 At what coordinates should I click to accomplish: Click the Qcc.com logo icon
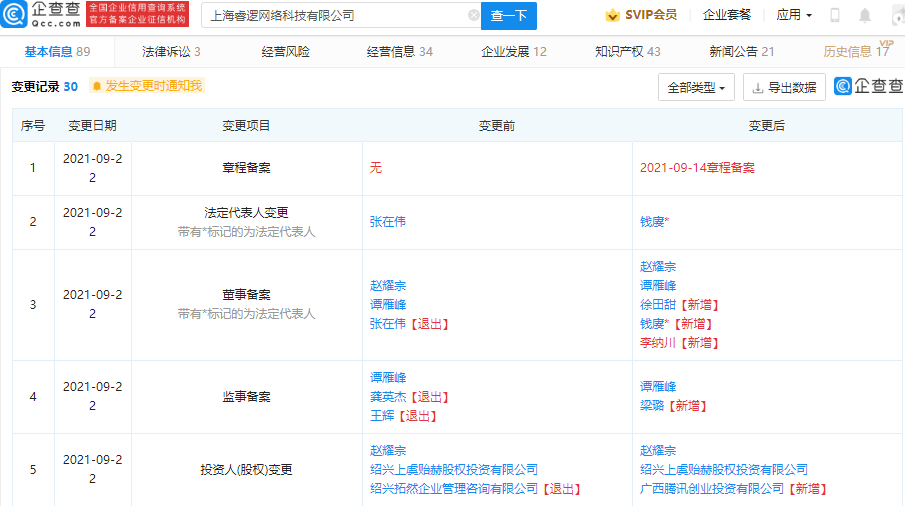14,14
